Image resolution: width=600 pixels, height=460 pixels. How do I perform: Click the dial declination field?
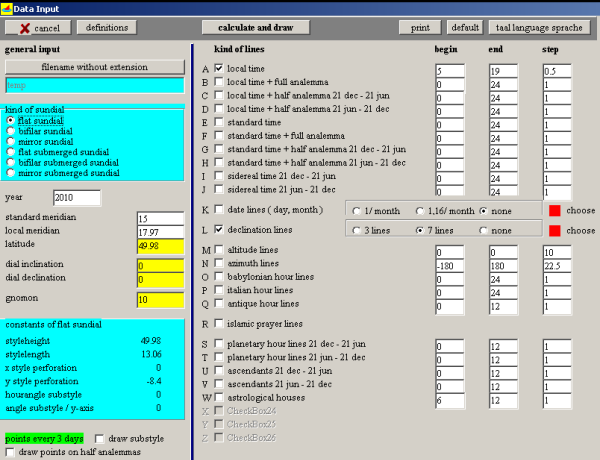(160, 280)
